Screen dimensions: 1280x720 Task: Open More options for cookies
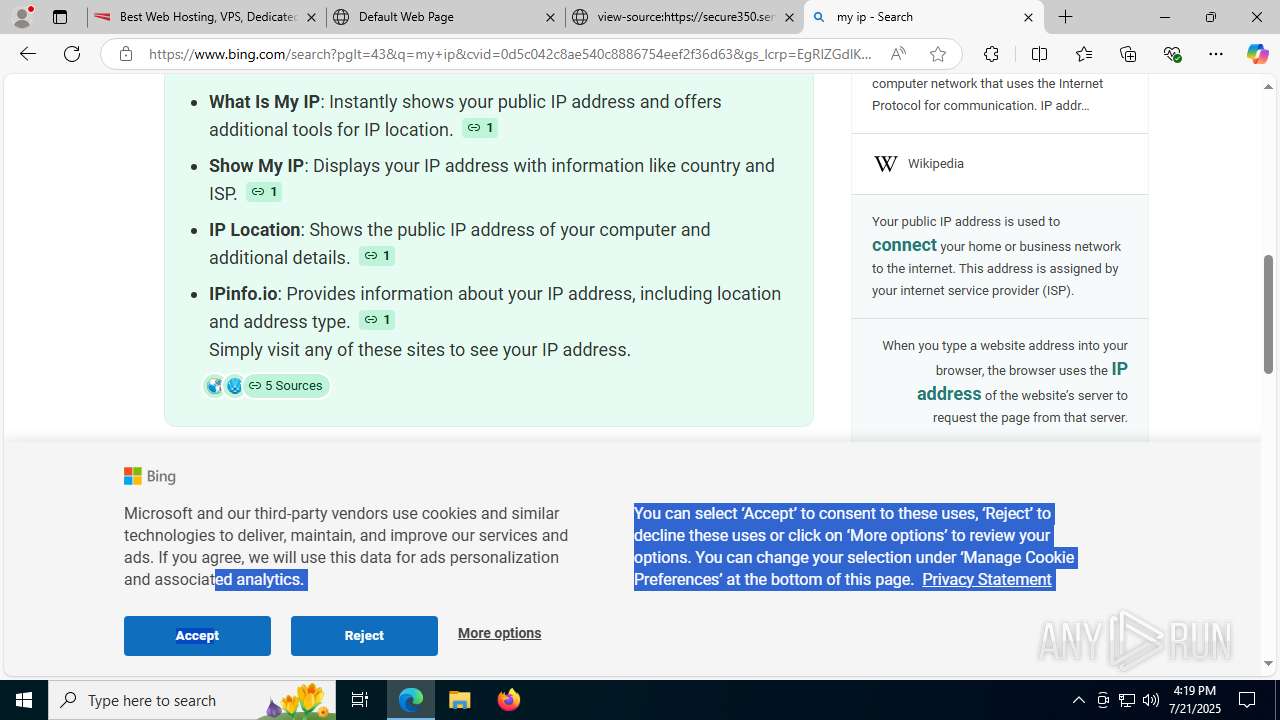499,633
